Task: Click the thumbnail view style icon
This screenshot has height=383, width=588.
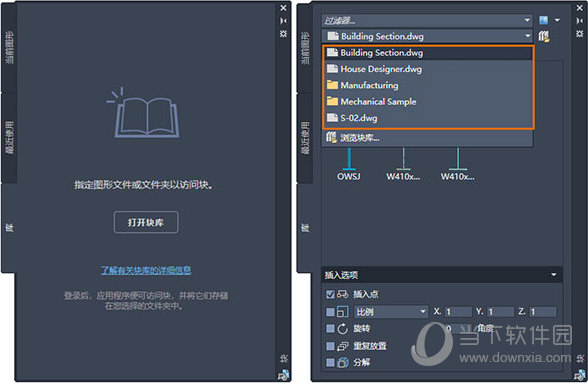Action: [543, 20]
